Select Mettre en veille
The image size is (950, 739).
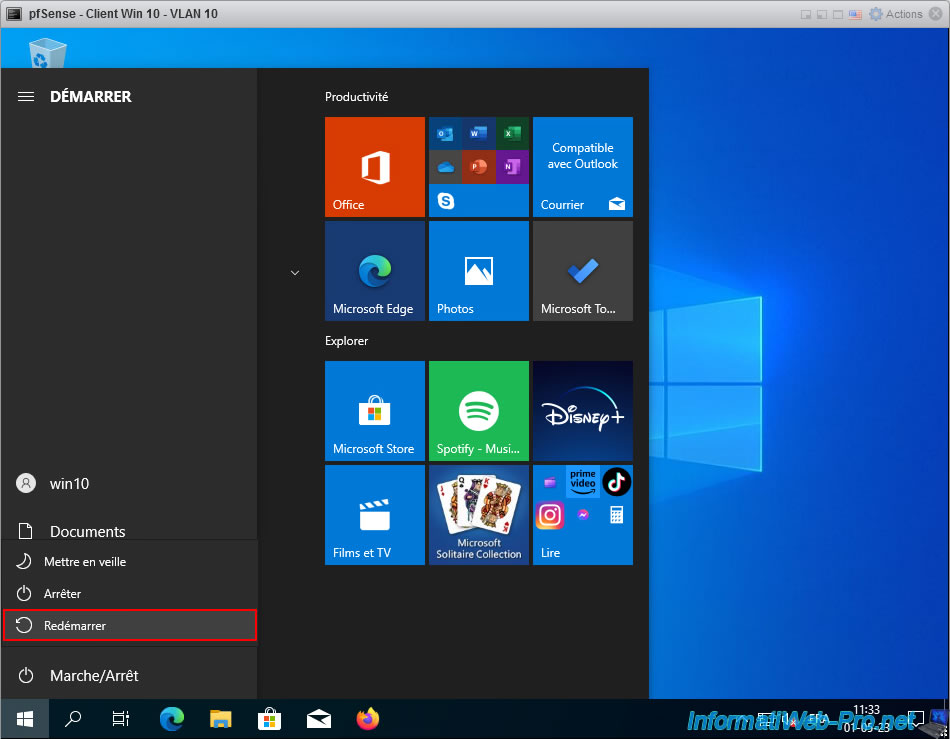click(x=130, y=562)
